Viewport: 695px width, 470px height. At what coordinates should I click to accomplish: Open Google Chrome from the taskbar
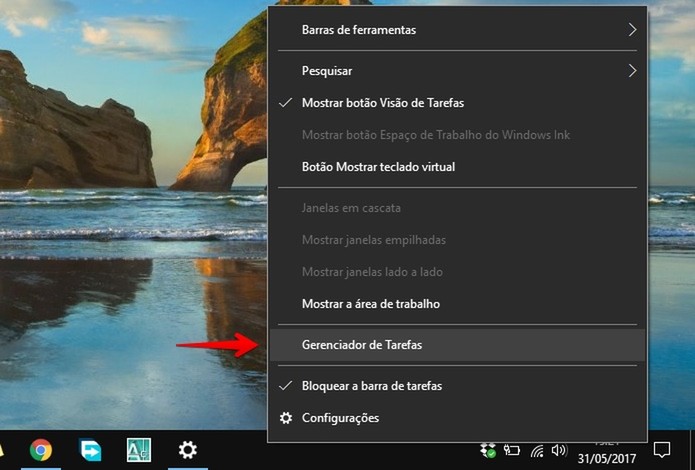coord(40,450)
